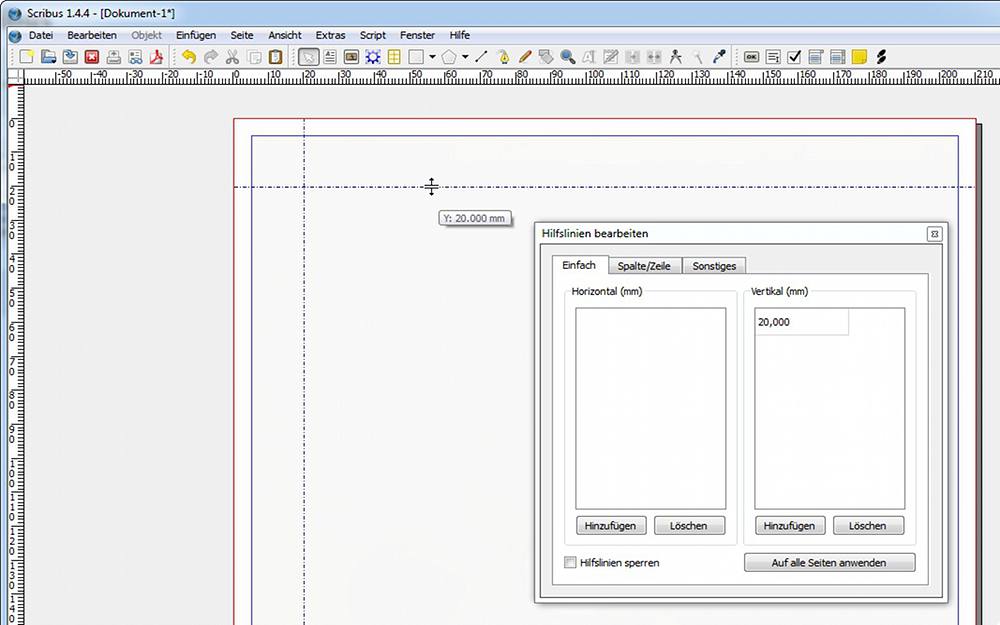Choose the Insert Image Frame tool
1000x625 pixels.
tap(351, 57)
